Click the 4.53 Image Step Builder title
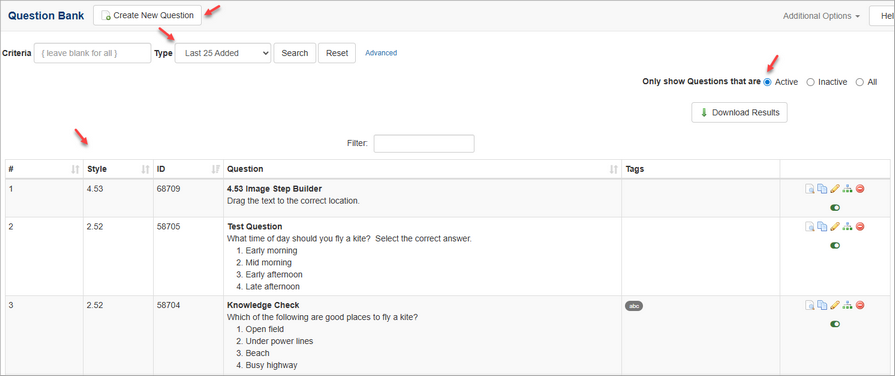895x376 pixels. (275, 189)
